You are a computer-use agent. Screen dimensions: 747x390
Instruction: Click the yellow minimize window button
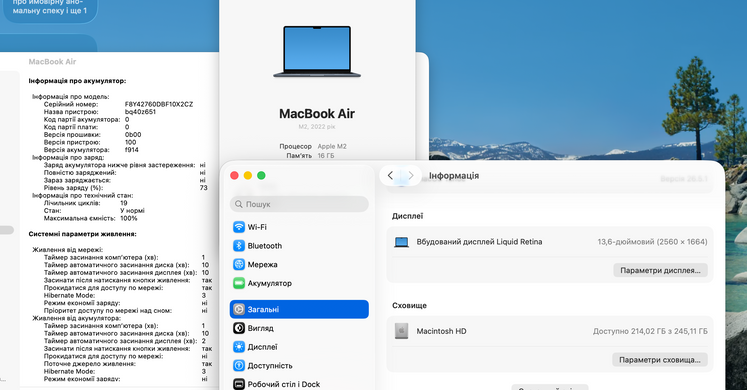(248, 175)
